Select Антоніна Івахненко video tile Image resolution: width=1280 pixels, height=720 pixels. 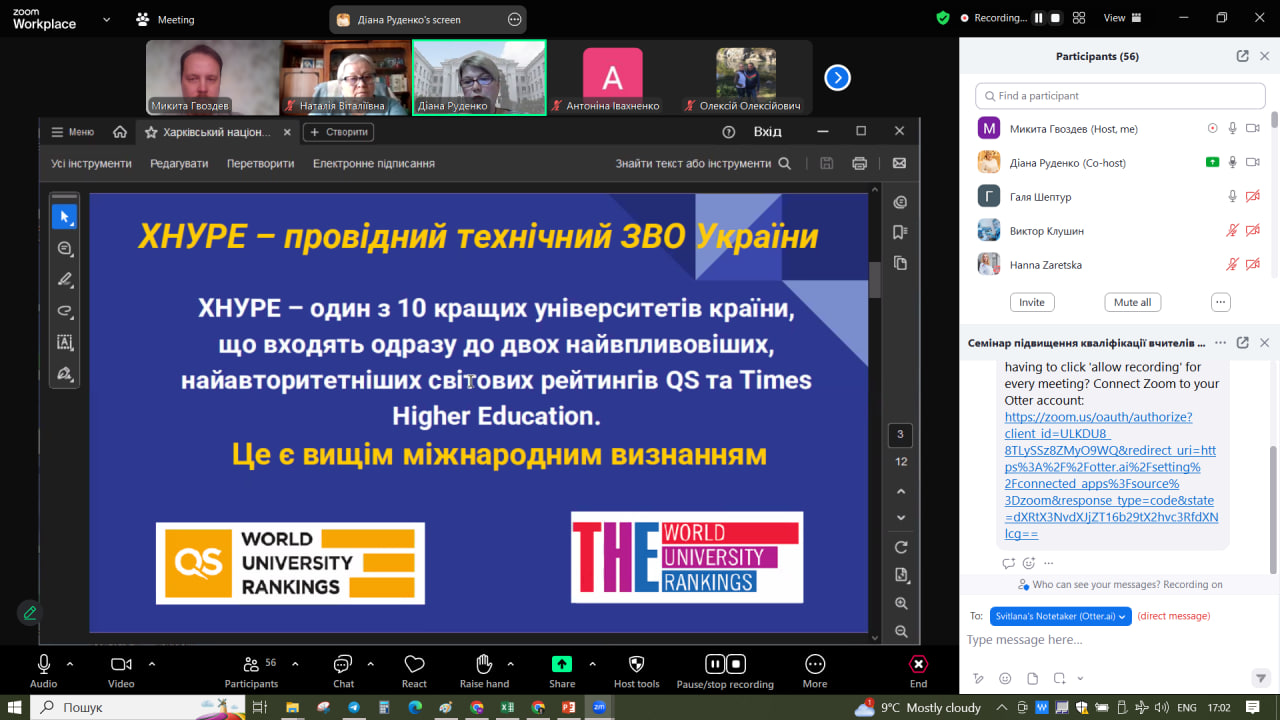(613, 77)
